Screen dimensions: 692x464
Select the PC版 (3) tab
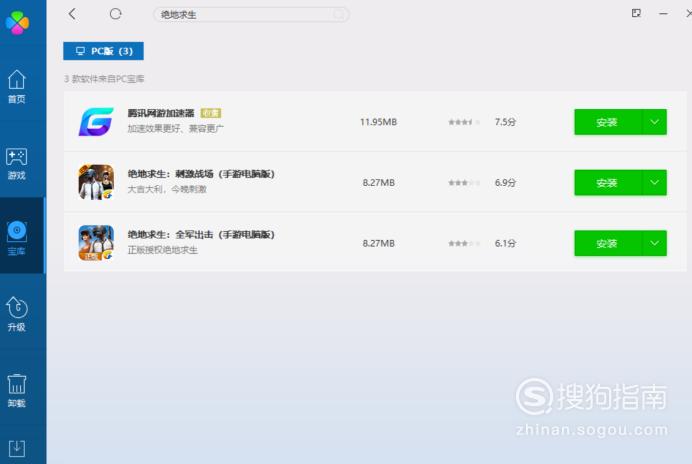pos(103,51)
